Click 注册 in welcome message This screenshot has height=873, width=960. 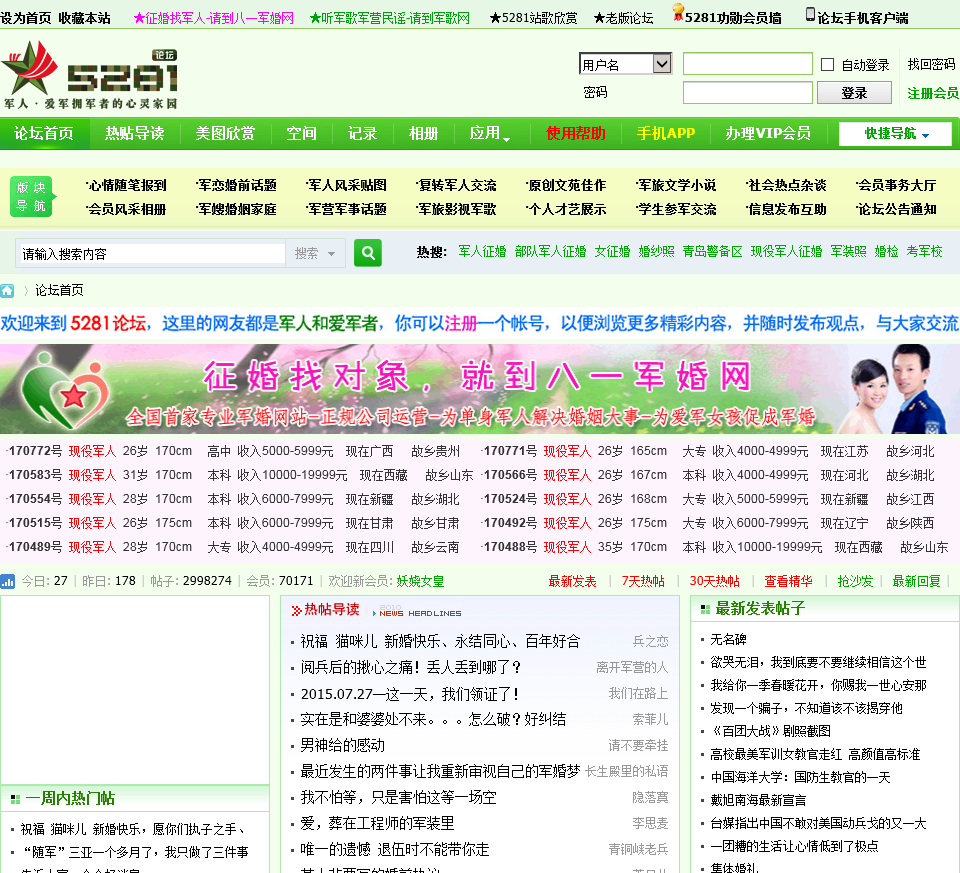[x=460, y=323]
